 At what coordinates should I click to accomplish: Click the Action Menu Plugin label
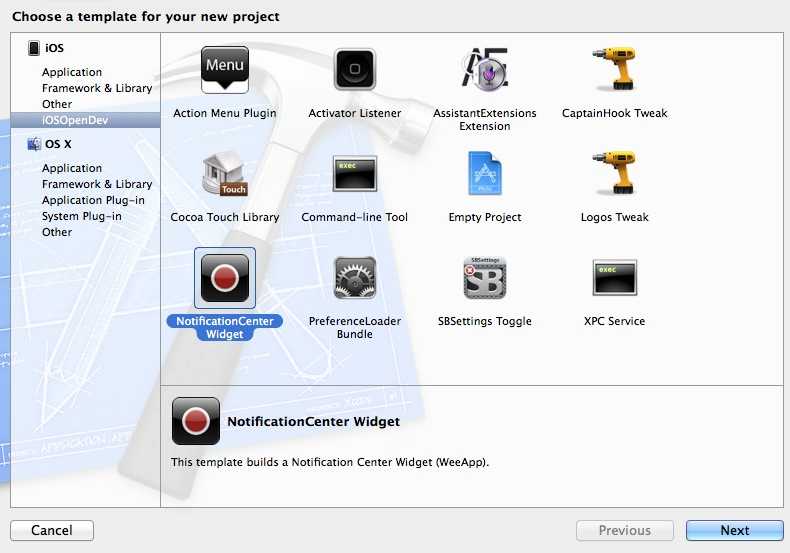[x=225, y=113]
